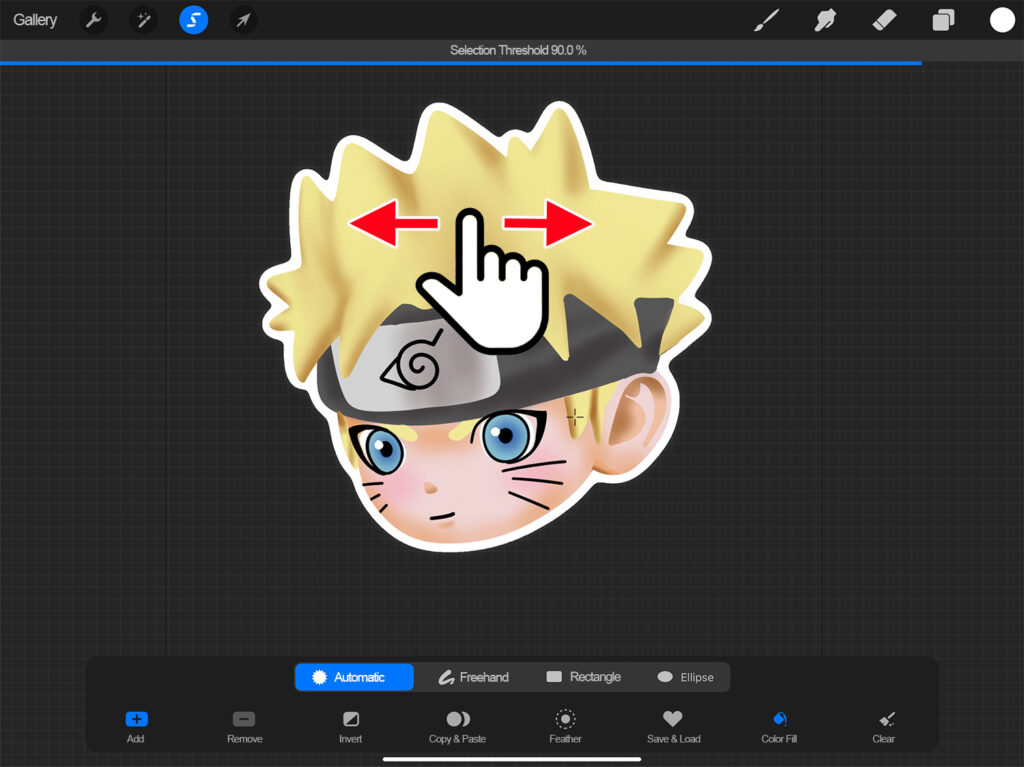Open the Actions wrench menu
Image resolution: width=1024 pixels, height=767 pixels.
click(x=94, y=20)
